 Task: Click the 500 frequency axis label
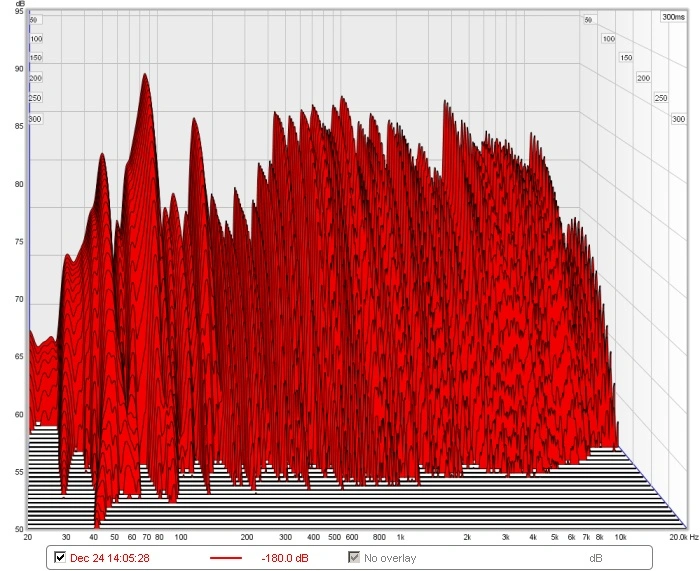pos(334,537)
